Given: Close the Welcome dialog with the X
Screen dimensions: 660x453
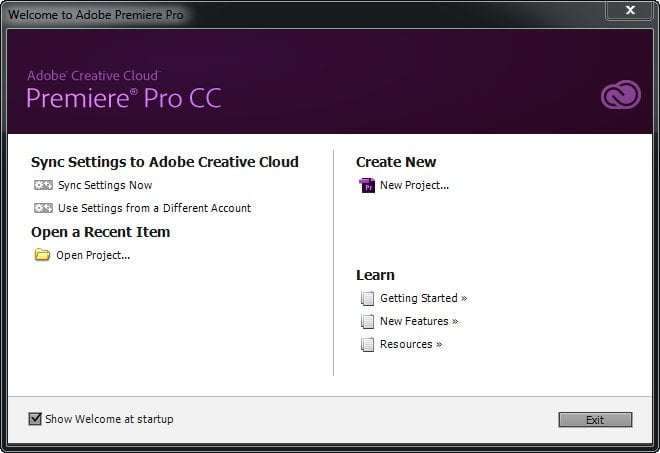Looking at the screenshot, I should [630, 10].
